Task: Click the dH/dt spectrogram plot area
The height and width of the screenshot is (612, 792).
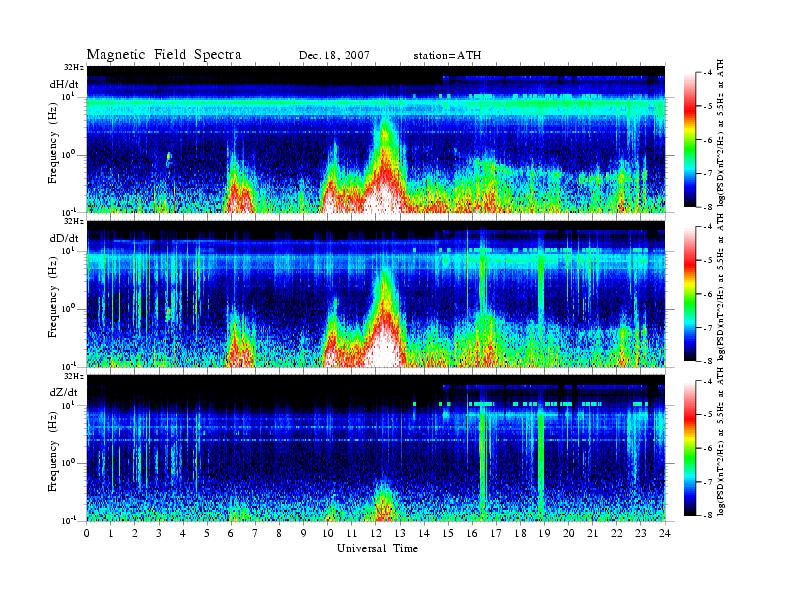Action: pyautogui.click(x=376, y=139)
